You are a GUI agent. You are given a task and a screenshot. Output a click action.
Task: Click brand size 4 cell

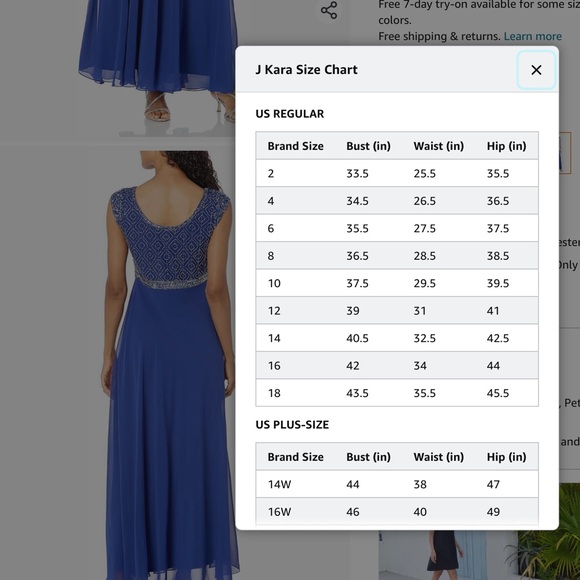pyautogui.click(x=271, y=201)
